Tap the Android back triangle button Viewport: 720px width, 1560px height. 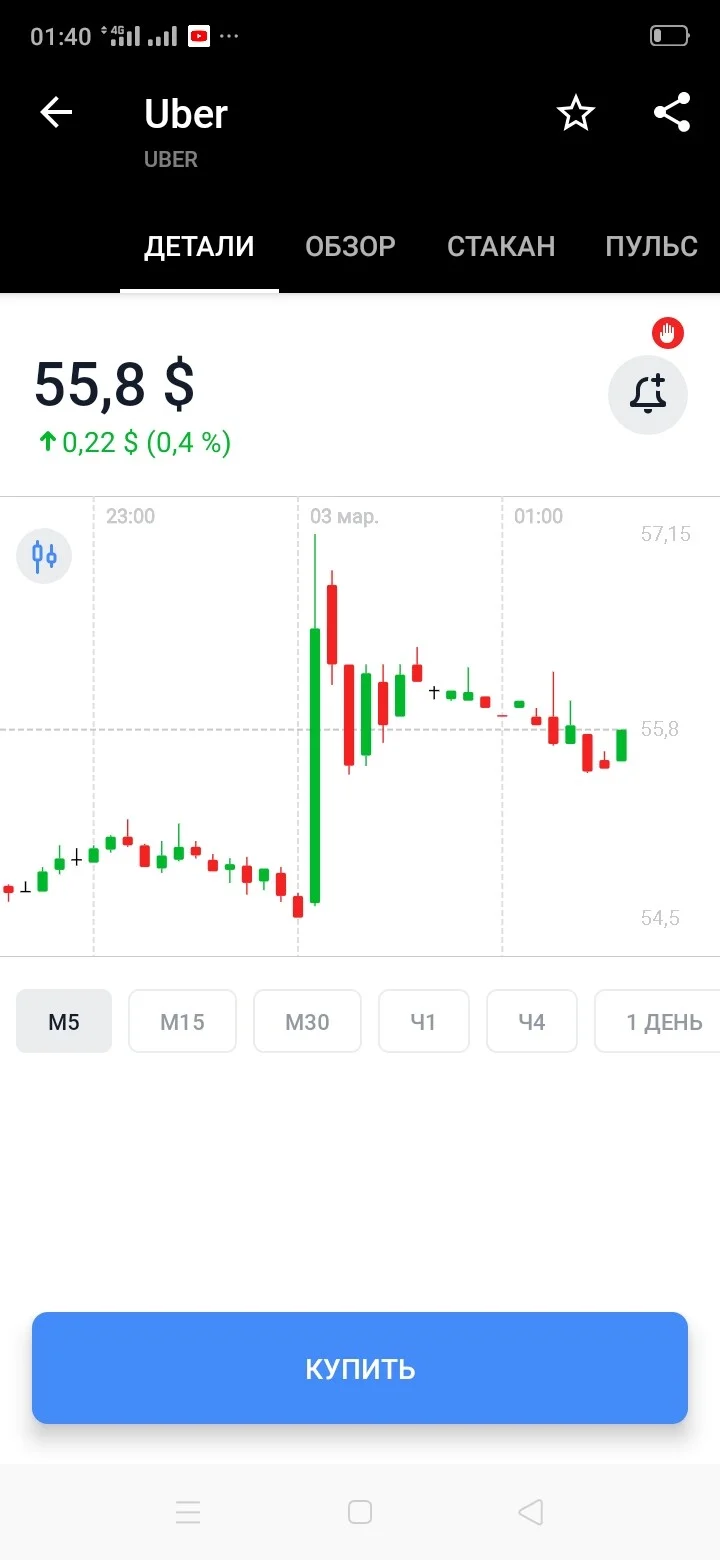point(531,1512)
